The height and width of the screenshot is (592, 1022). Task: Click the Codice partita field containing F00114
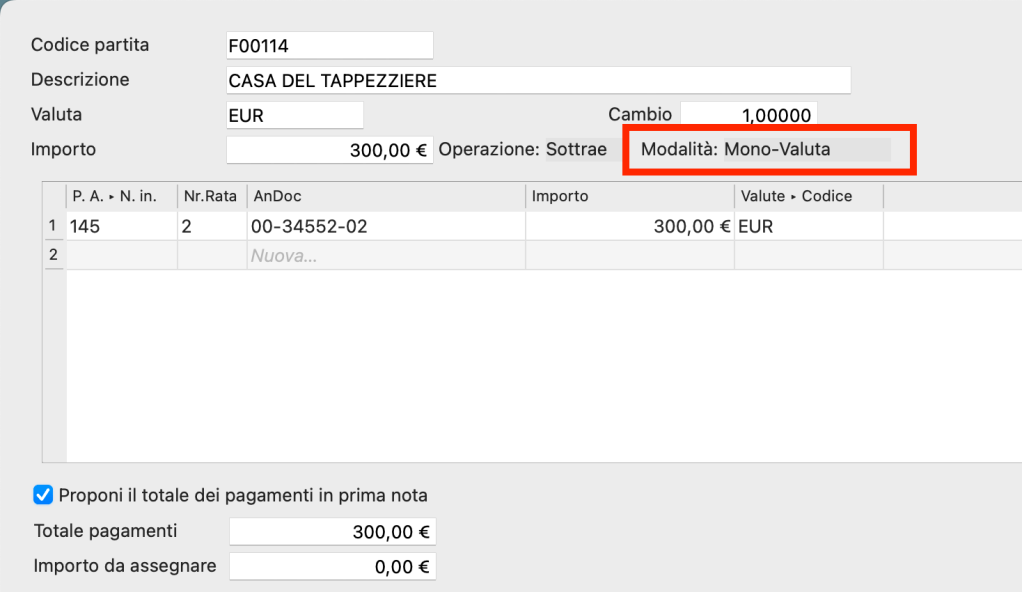tap(330, 46)
